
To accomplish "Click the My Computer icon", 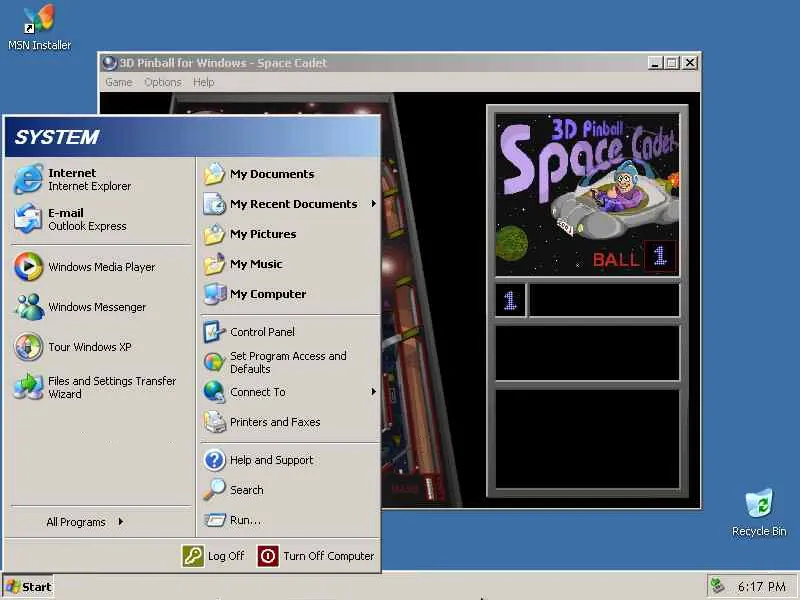I will [x=214, y=294].
